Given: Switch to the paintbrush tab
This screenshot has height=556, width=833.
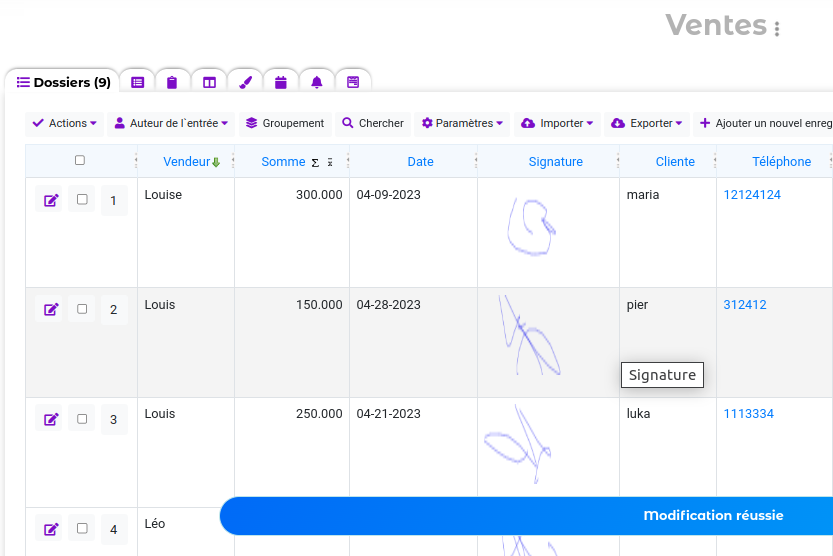Looking at the screenshot, I should point(245,82).
